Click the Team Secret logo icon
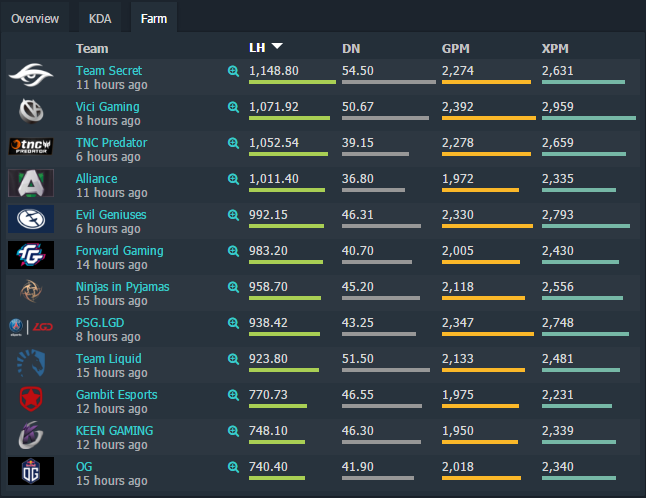The height and width of the screenshot is (498, 646). (x=34, y=74)
